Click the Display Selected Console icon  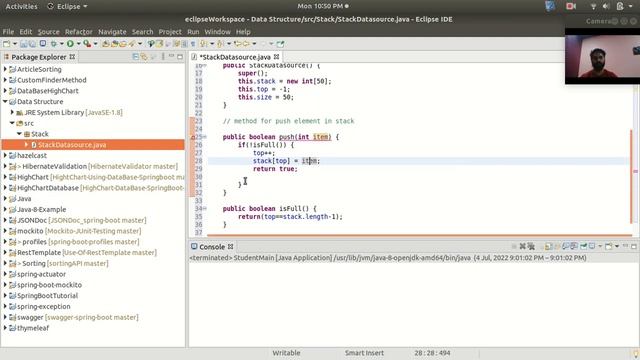592,247
